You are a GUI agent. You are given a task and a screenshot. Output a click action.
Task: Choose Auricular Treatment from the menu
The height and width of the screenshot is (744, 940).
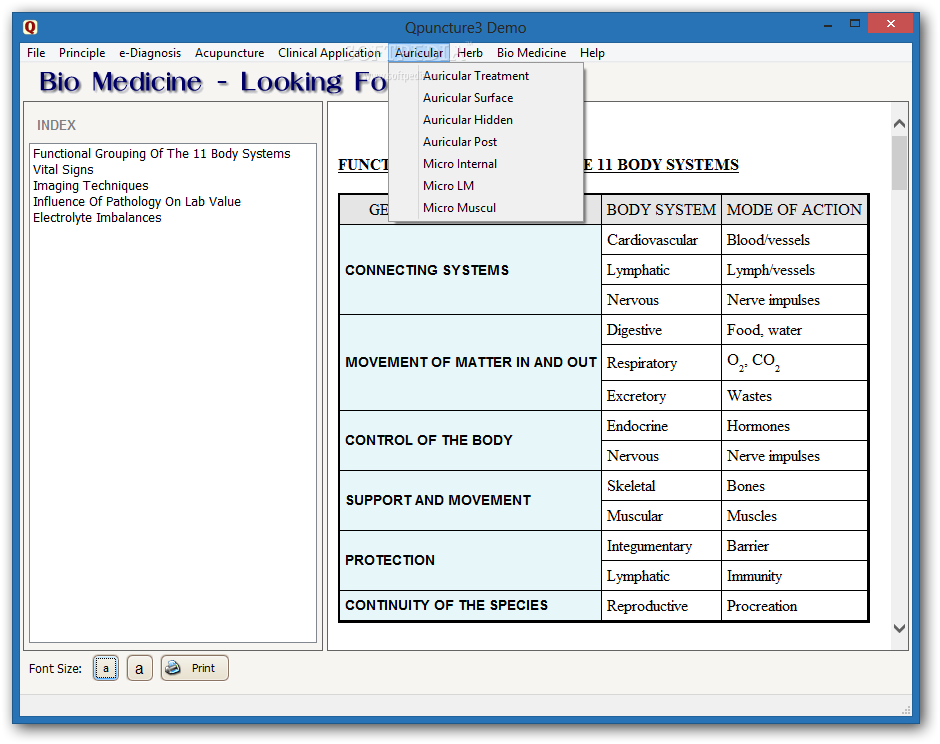click(486, 76)
